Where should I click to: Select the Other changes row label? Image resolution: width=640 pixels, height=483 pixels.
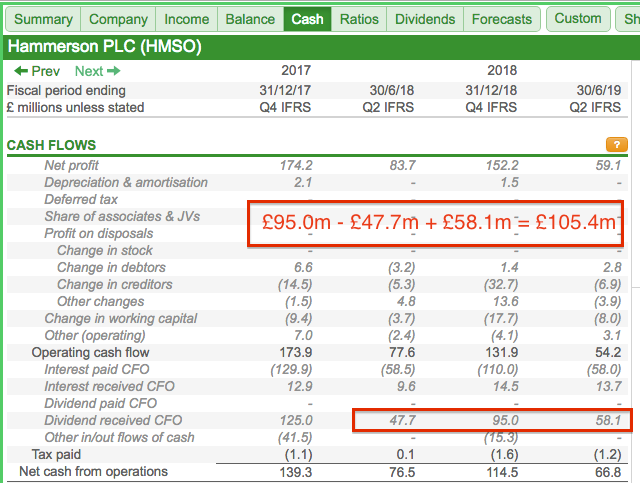pos(100,301)
